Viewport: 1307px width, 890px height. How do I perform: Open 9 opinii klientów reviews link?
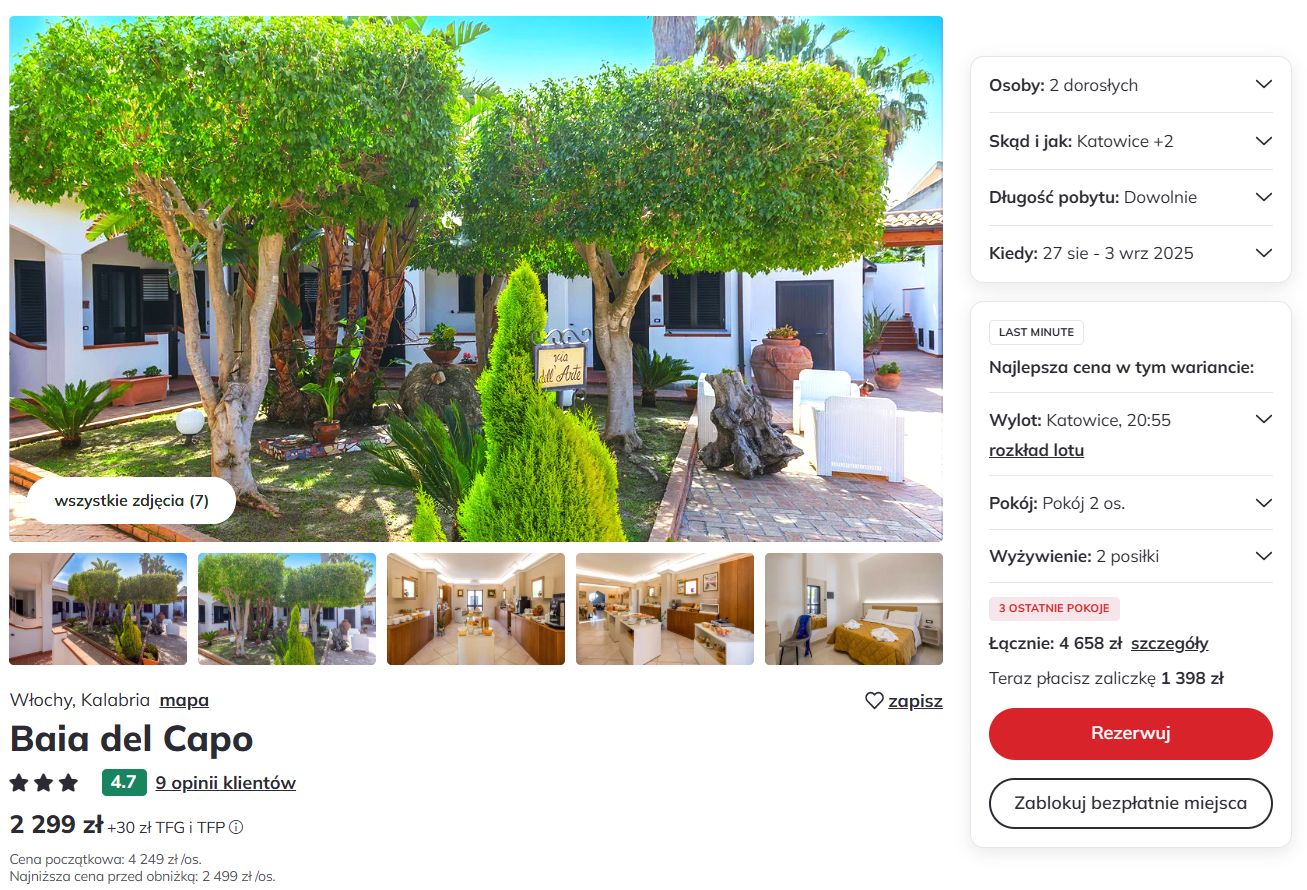[x=226, y=783]
